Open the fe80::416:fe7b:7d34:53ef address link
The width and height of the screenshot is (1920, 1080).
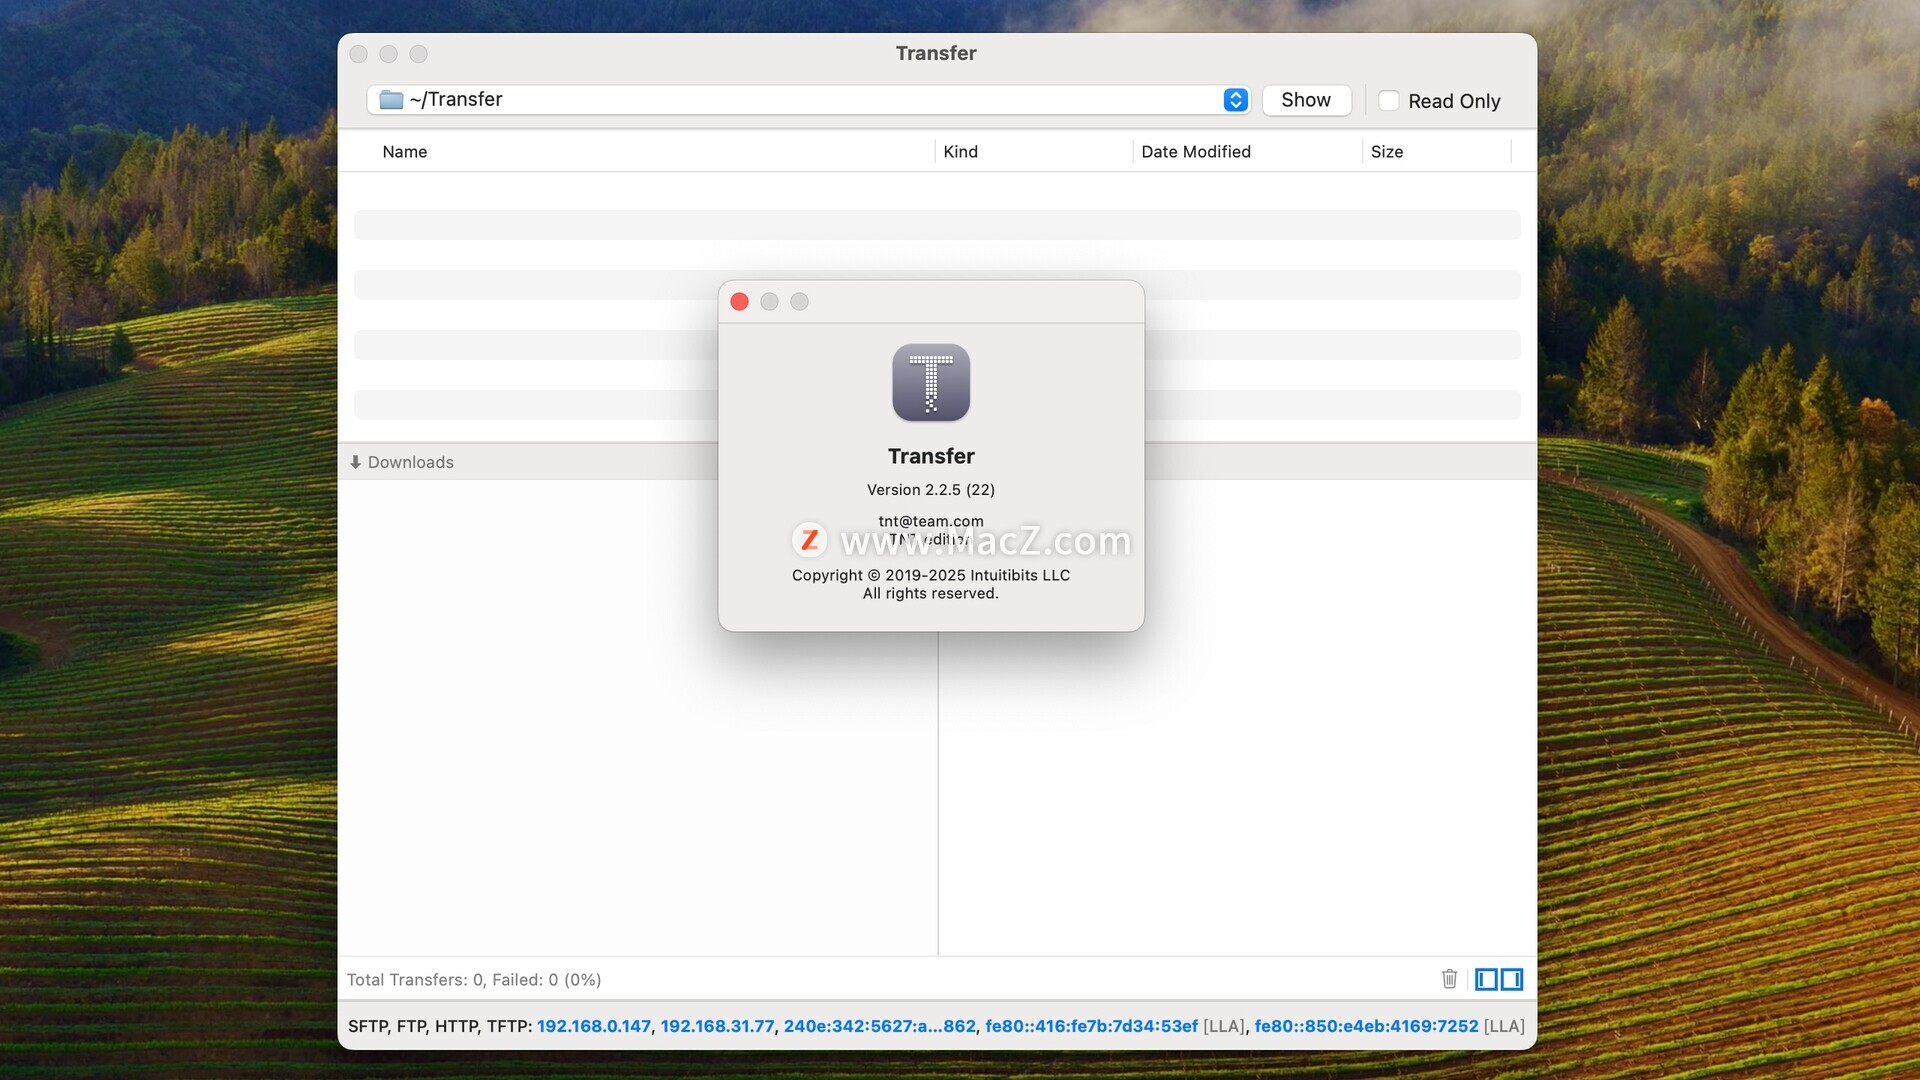[1091, 1026]
